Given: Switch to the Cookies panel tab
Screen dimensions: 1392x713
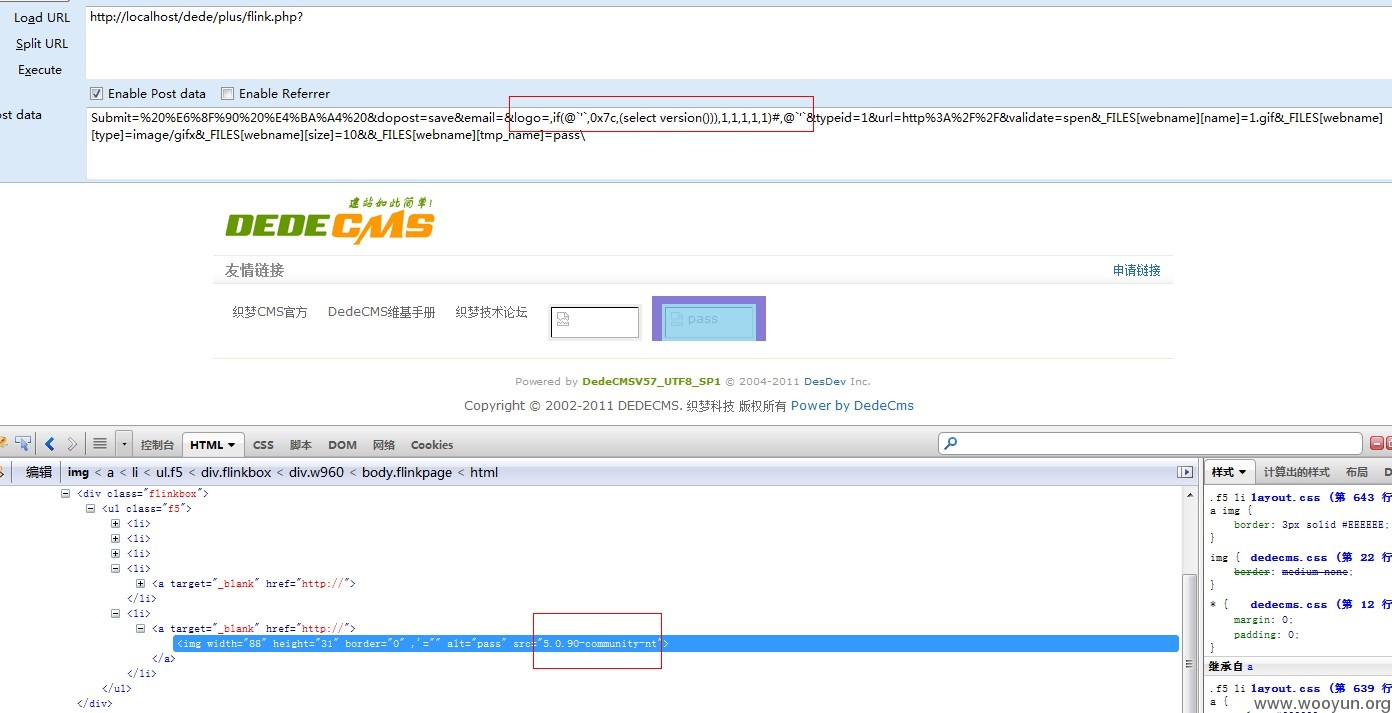Looking at the screenshot, I should click(x=432, y=445).
